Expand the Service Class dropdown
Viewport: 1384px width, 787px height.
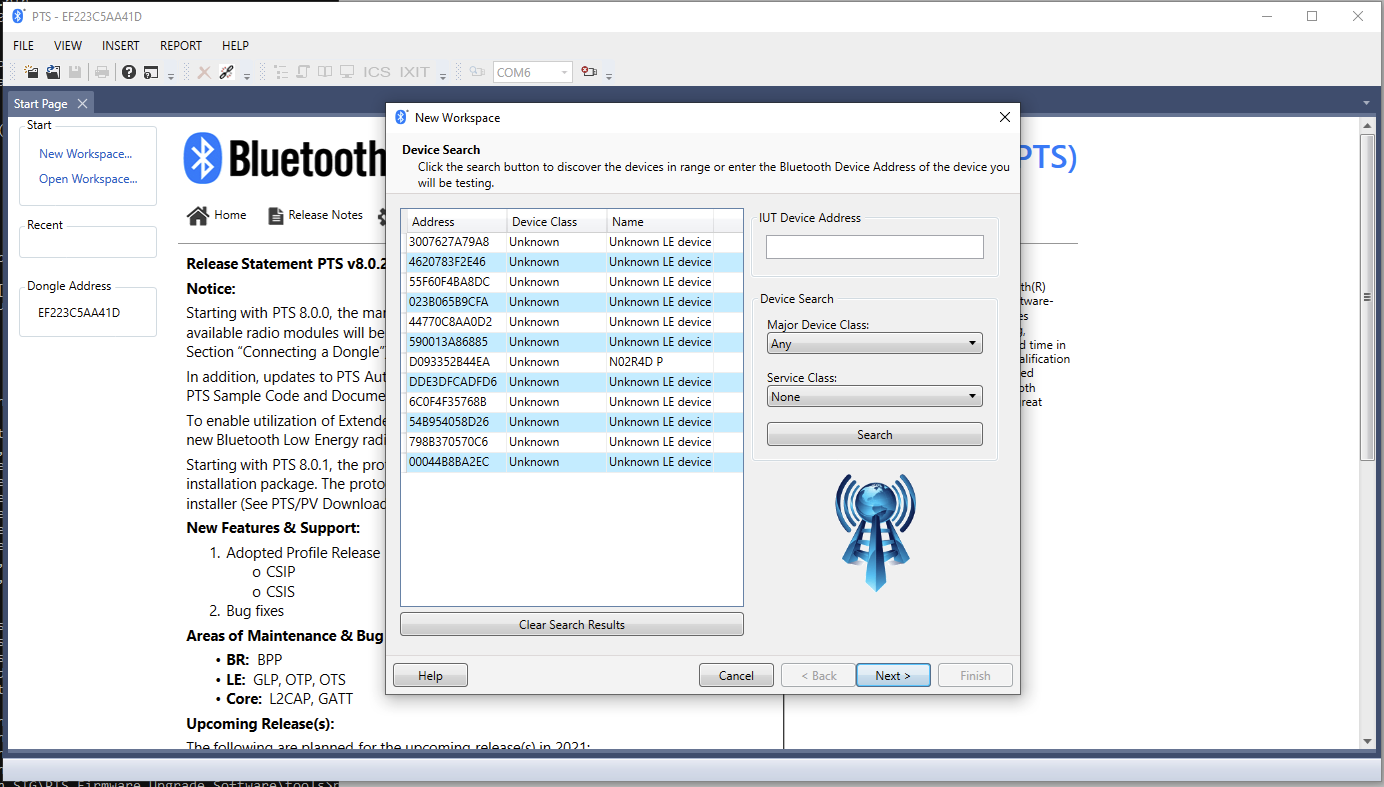point(874,397)
